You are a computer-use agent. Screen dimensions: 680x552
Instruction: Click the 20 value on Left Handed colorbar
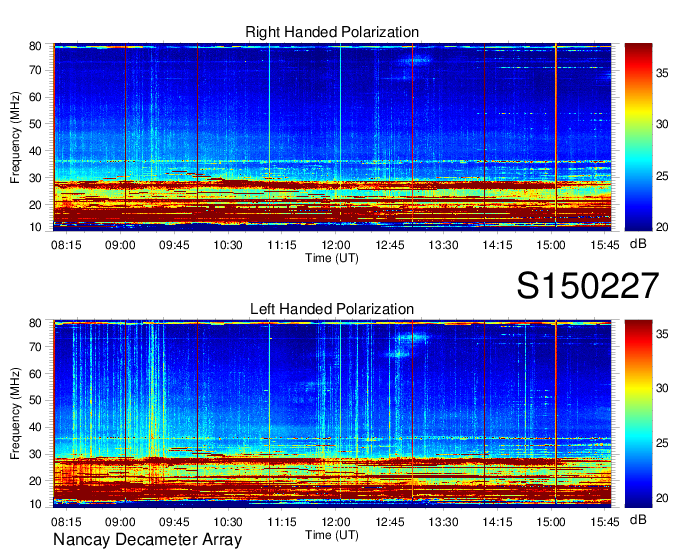[662, 498]
